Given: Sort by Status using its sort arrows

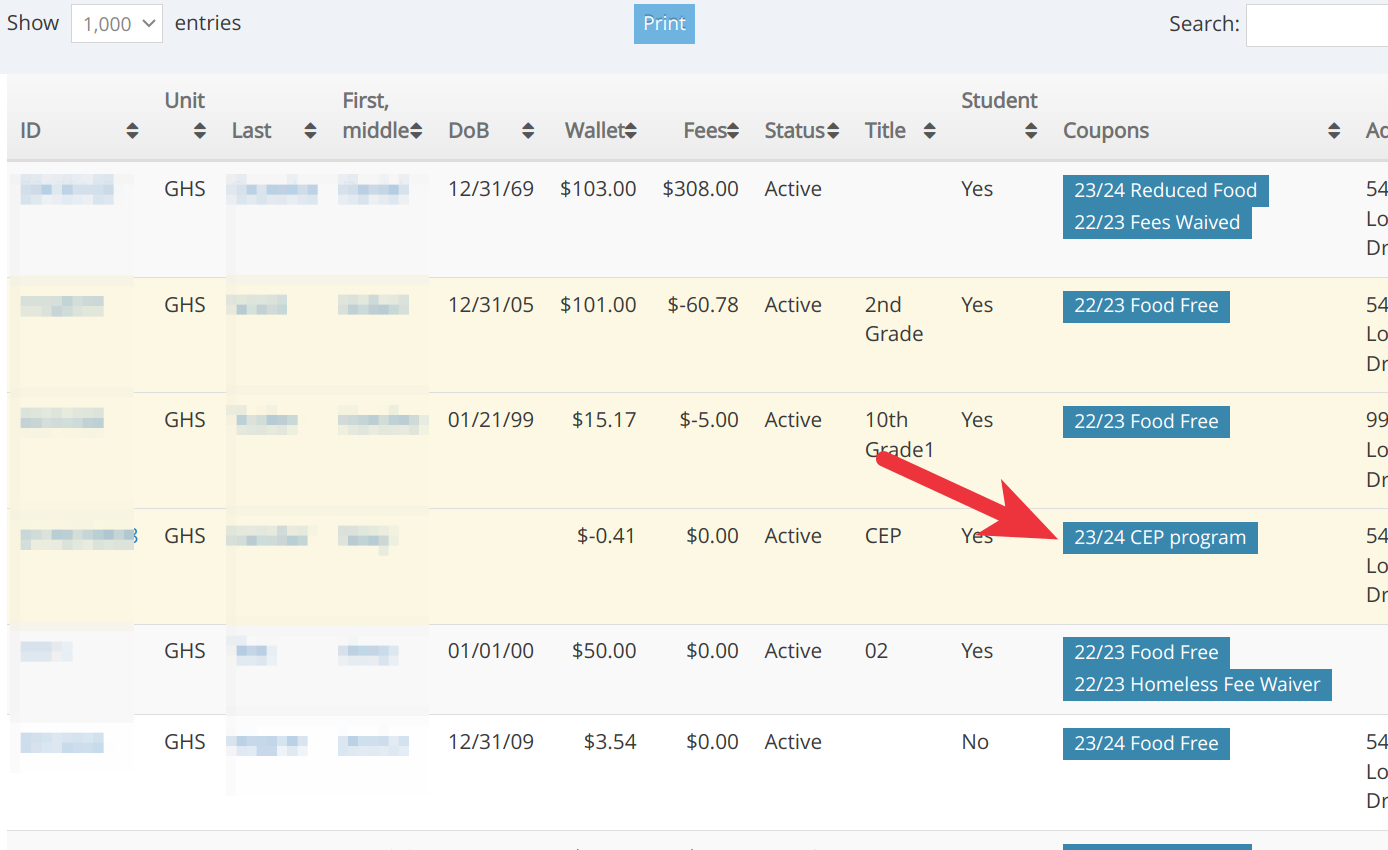Looking at the screenshot, I should pos(832,131).
